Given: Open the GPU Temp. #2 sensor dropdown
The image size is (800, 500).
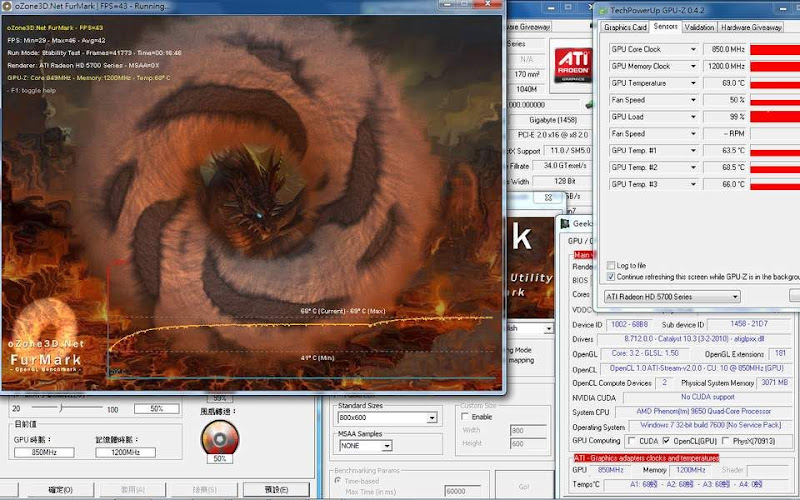Looking at the screenshot, I should tap(693, 167).
